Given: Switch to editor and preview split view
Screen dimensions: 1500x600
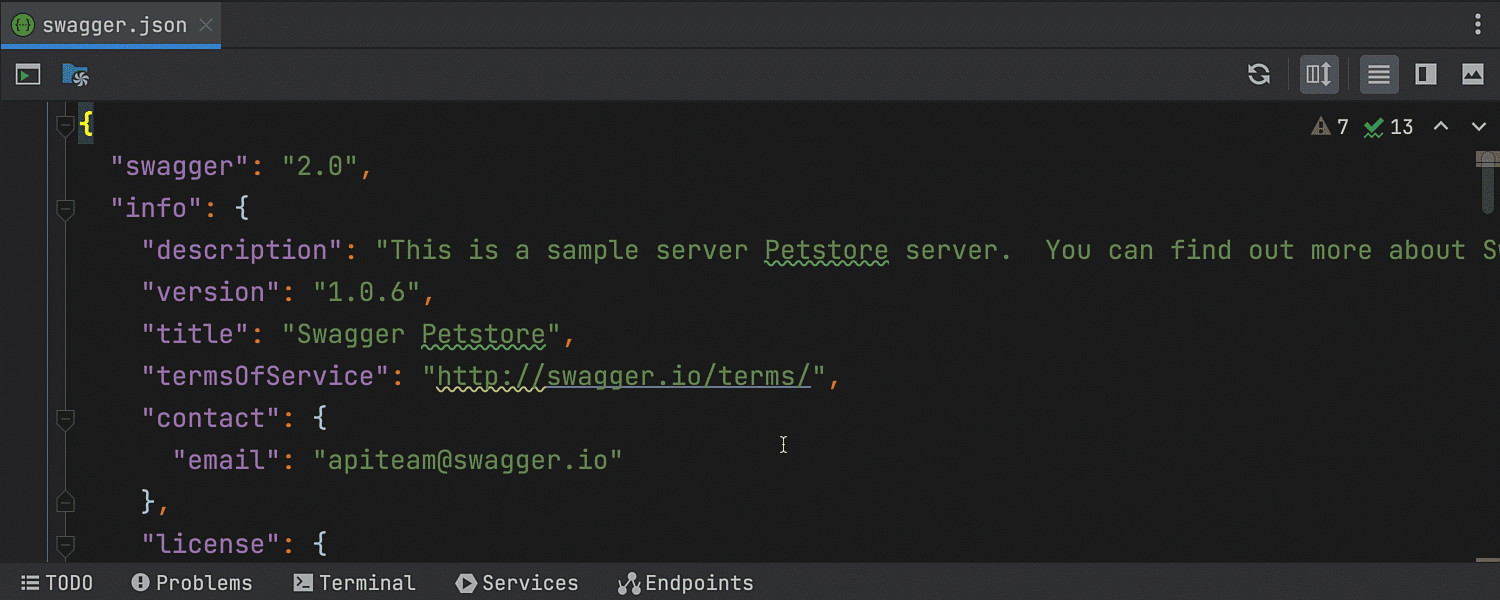Looking at the screenshot, I should 1426,74.
